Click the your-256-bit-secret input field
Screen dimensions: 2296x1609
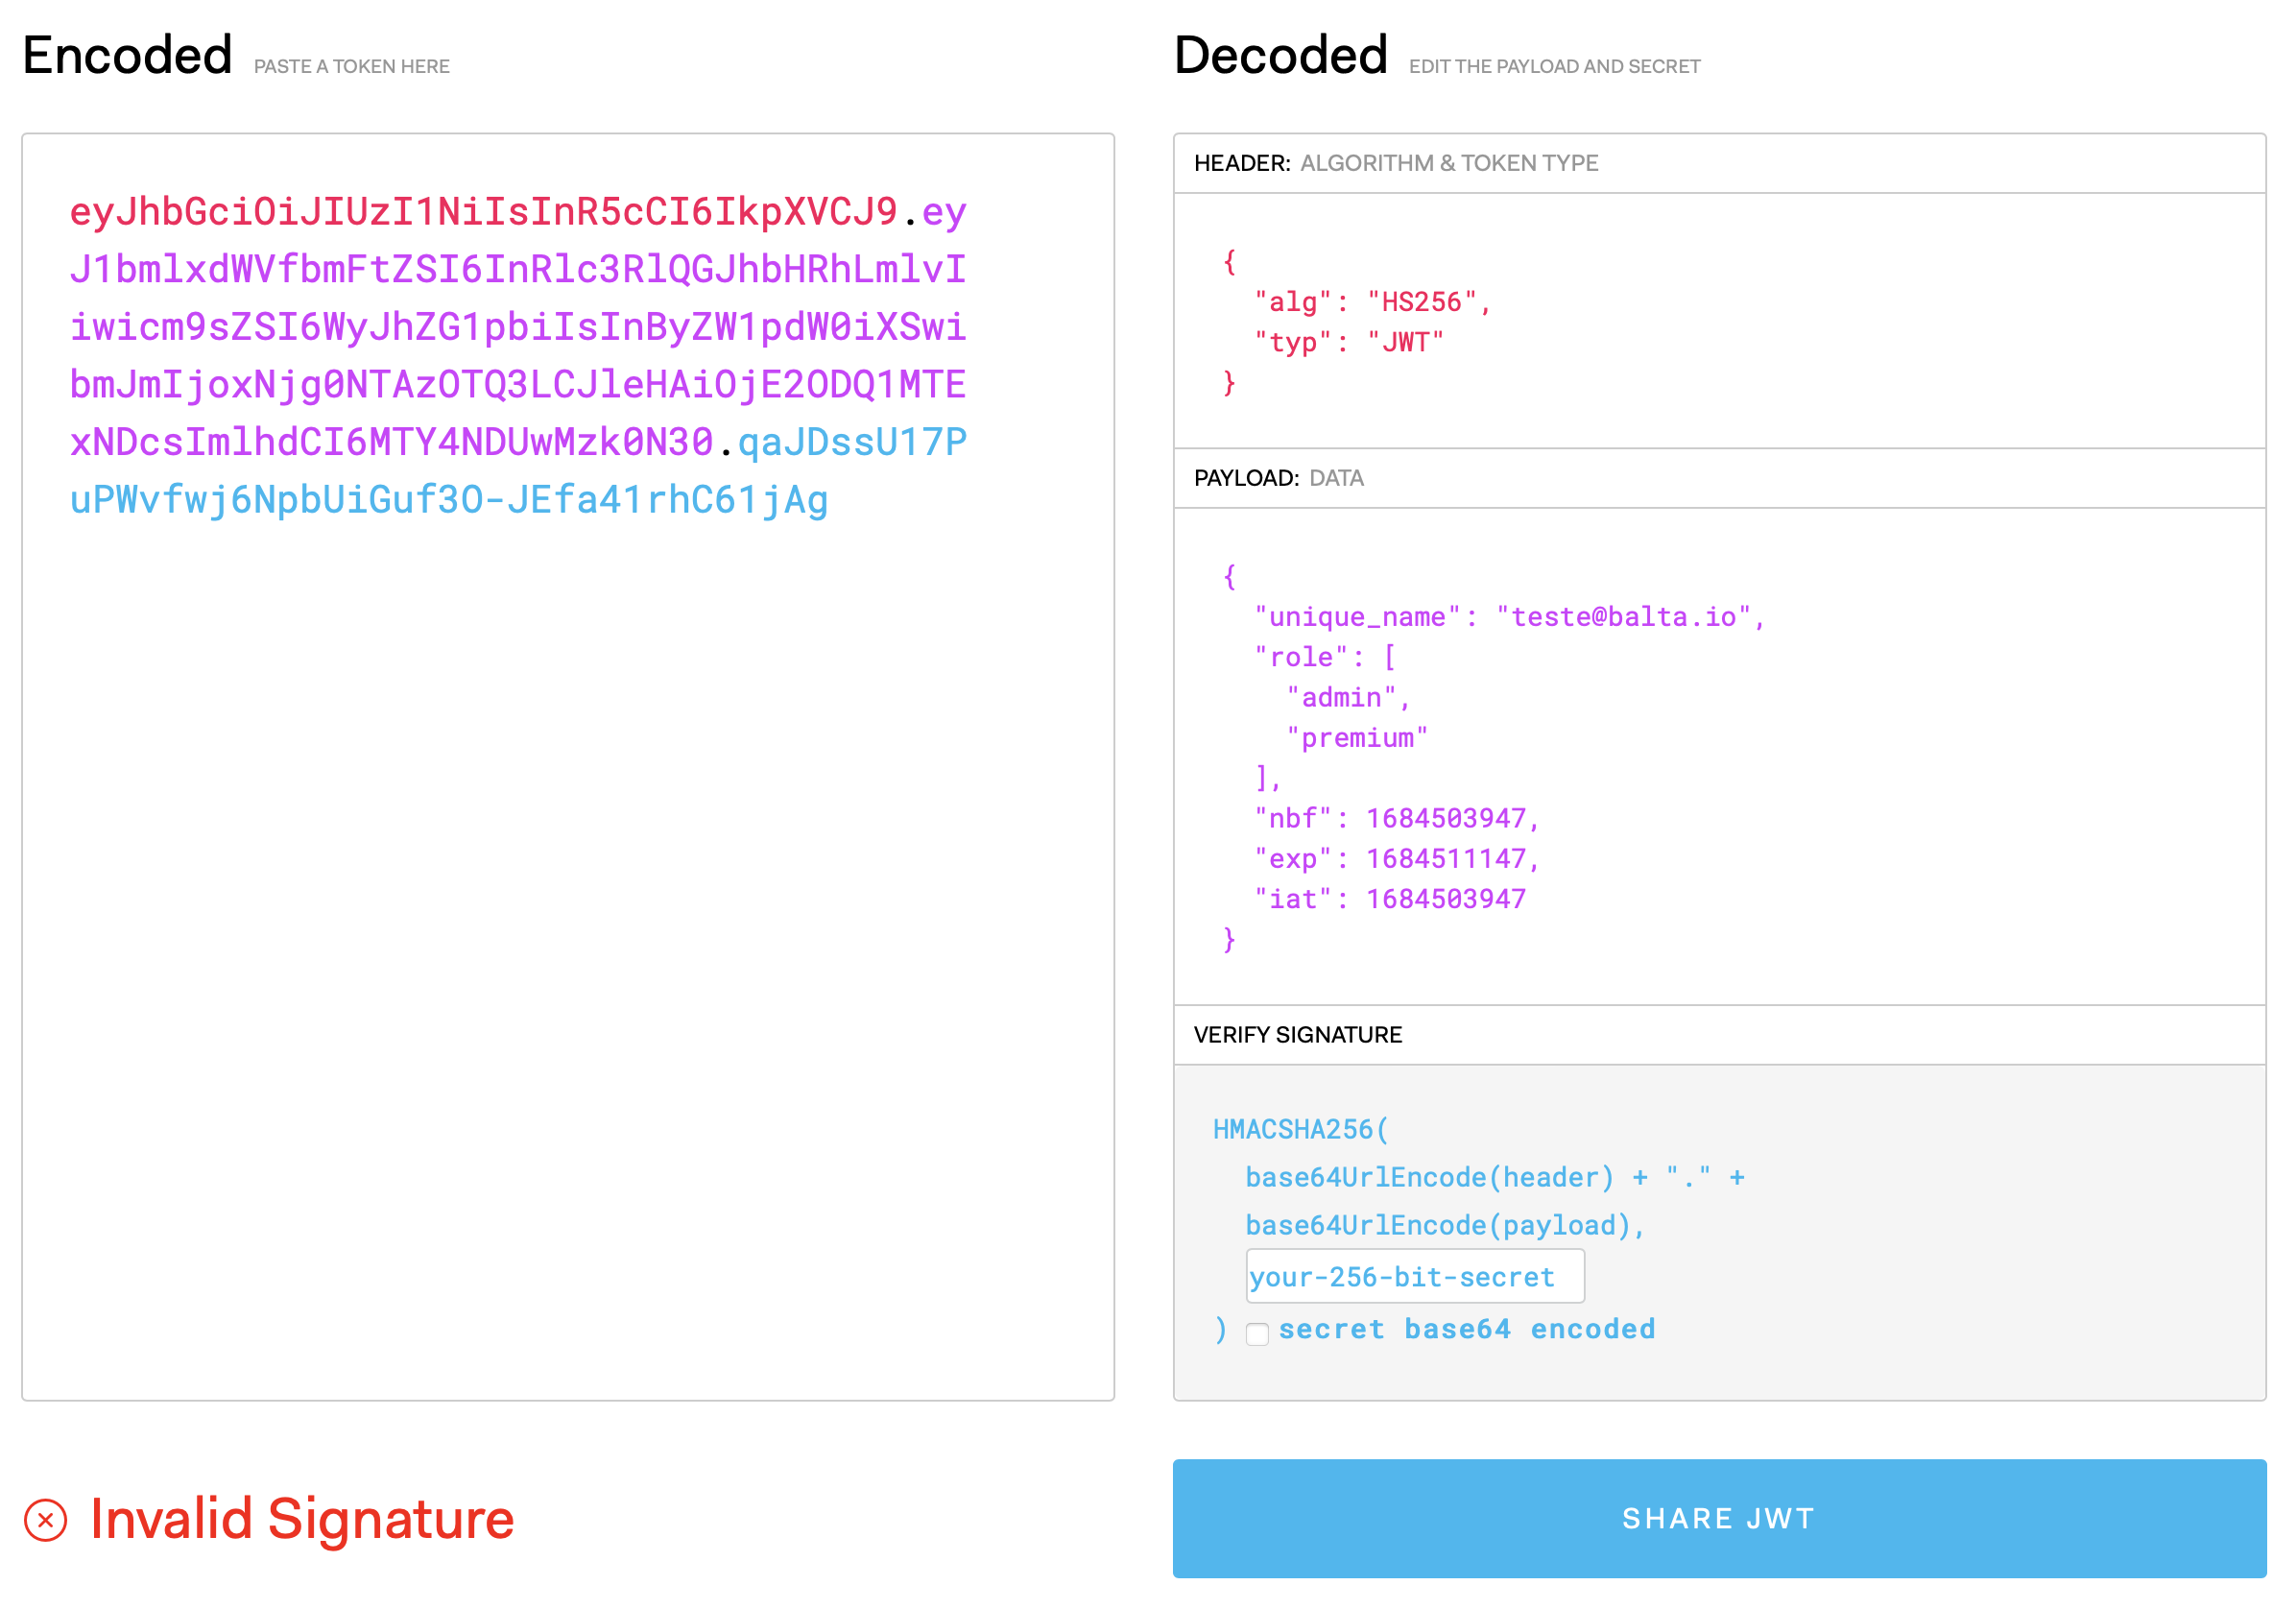tap(1414, 1276)
